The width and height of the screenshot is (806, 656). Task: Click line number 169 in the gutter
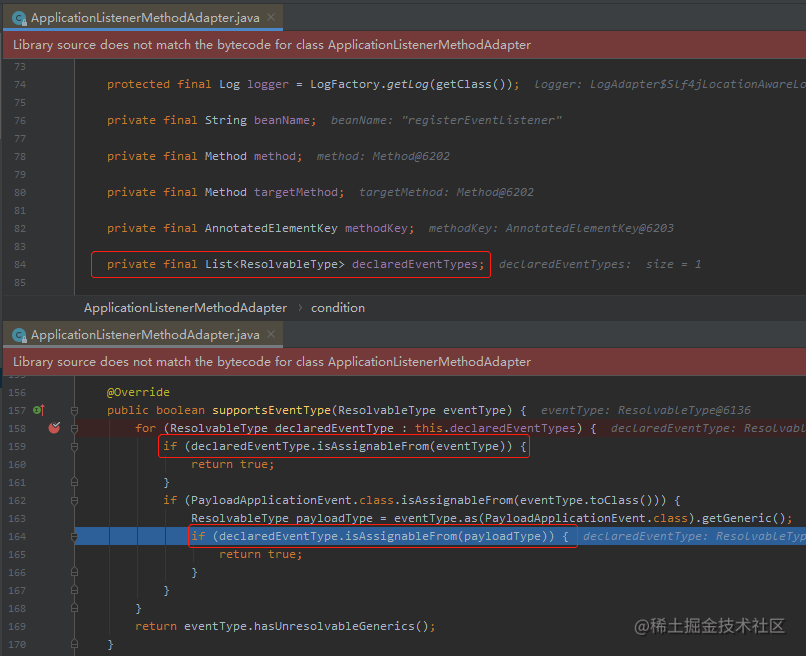tap(17, 626)
